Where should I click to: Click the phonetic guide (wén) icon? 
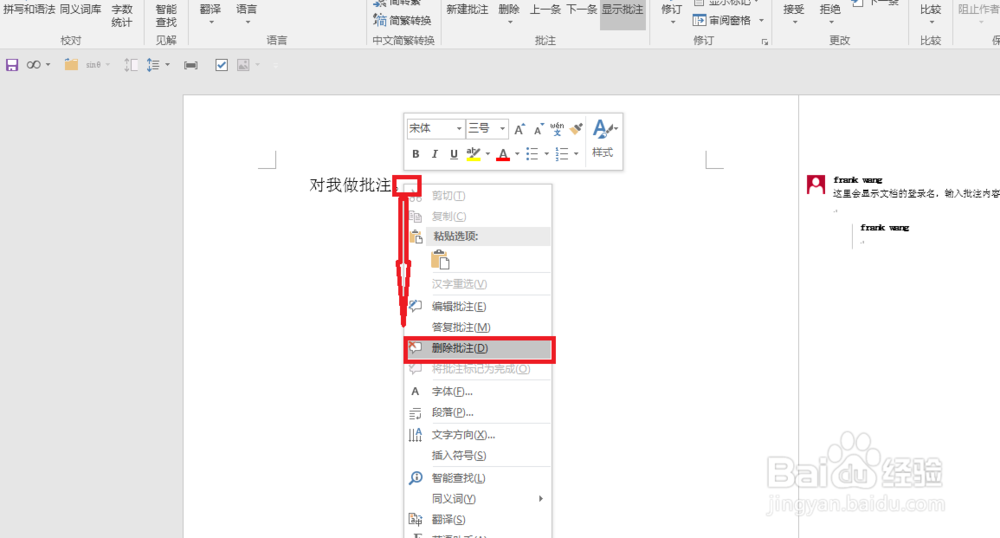(x=557, y=129)
